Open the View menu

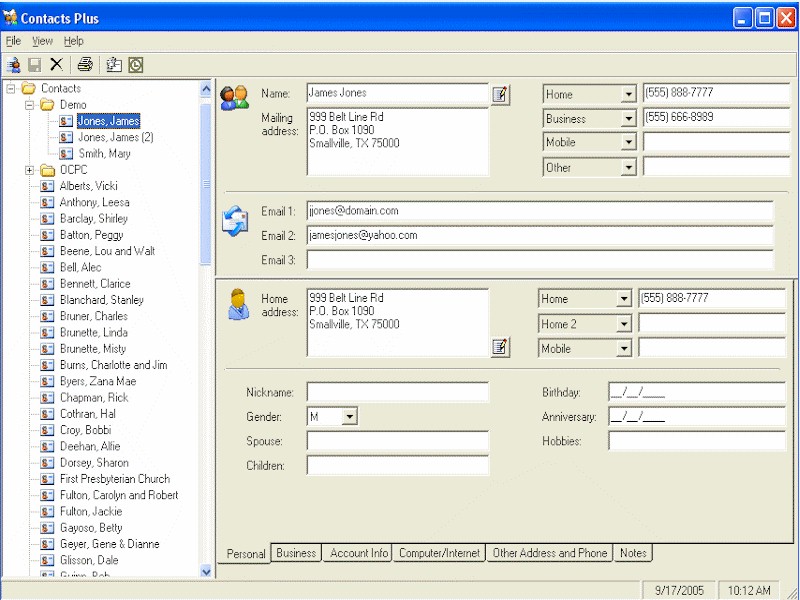(x=41, y=41)
